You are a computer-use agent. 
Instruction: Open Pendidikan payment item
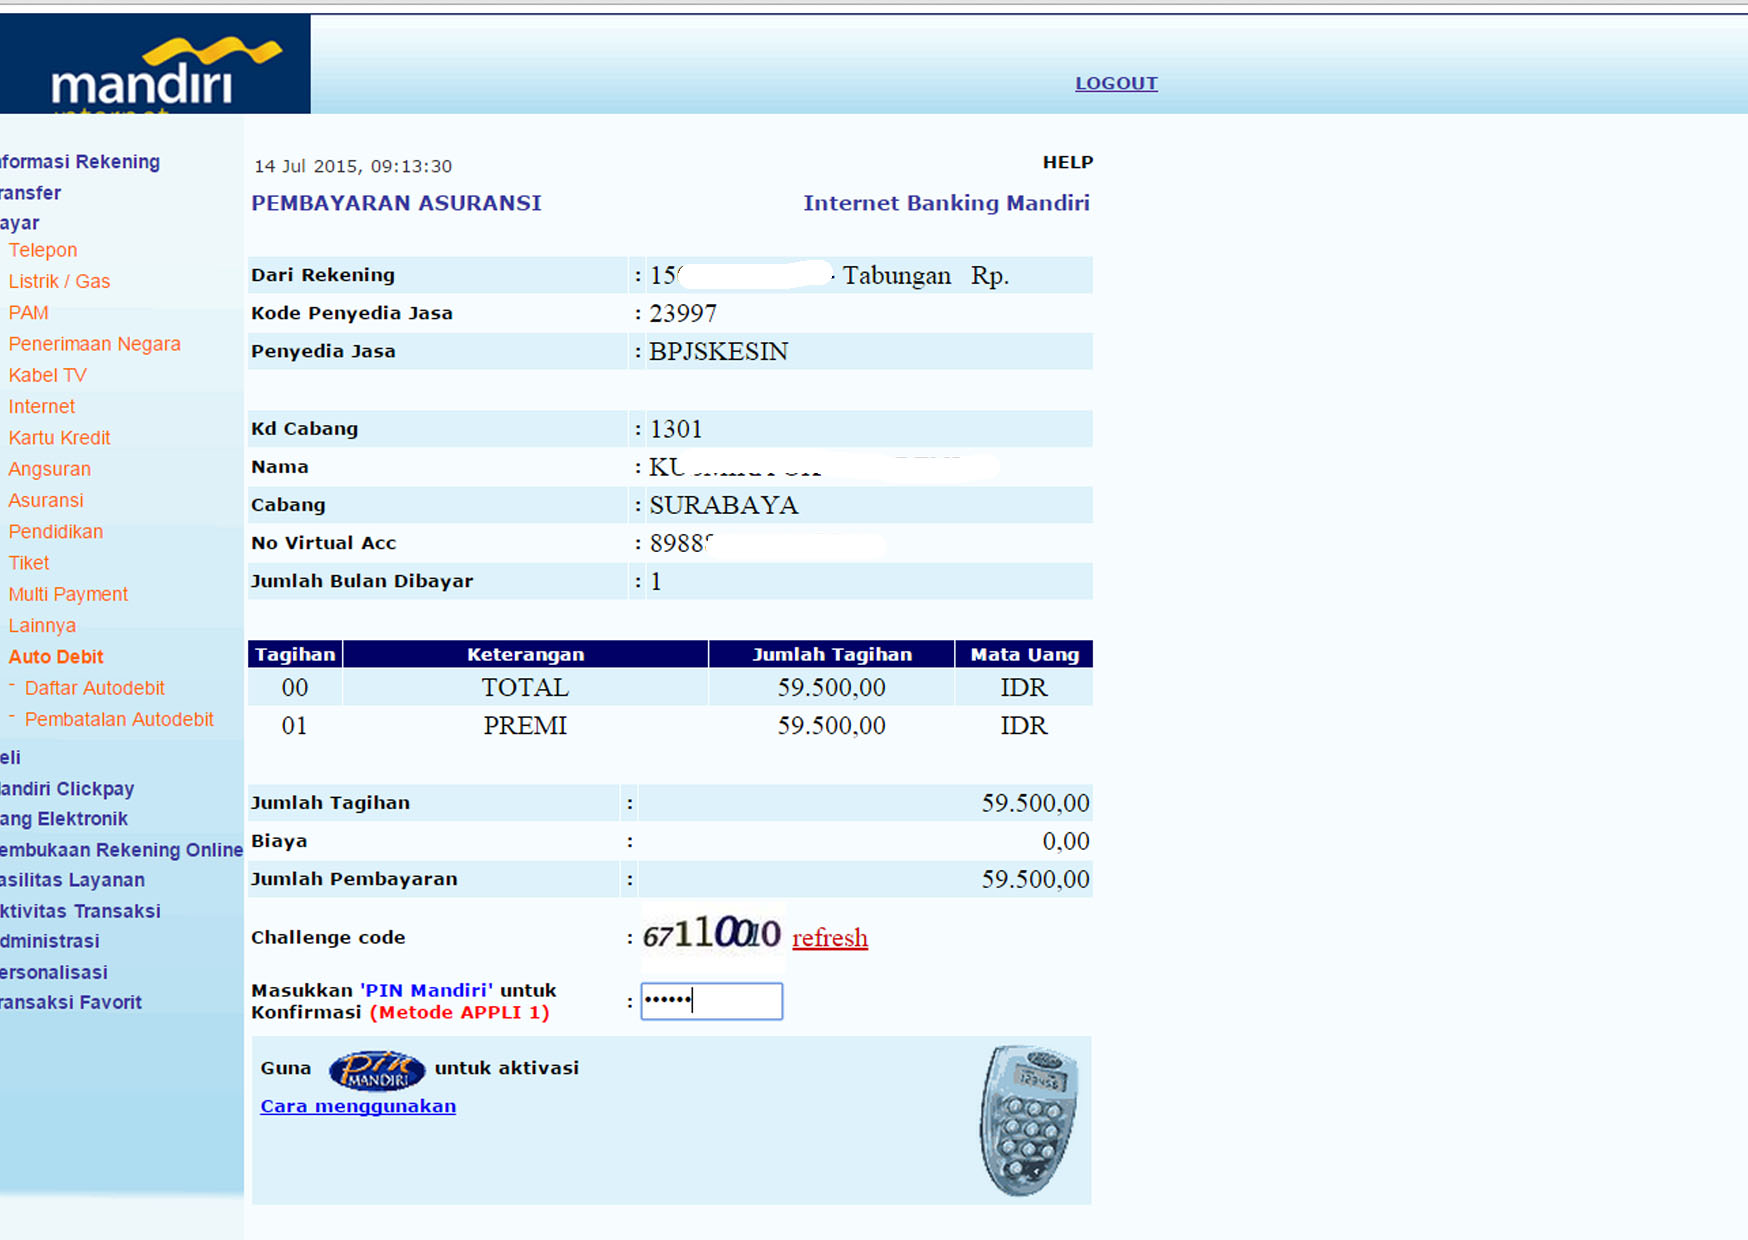coord(56,531)
